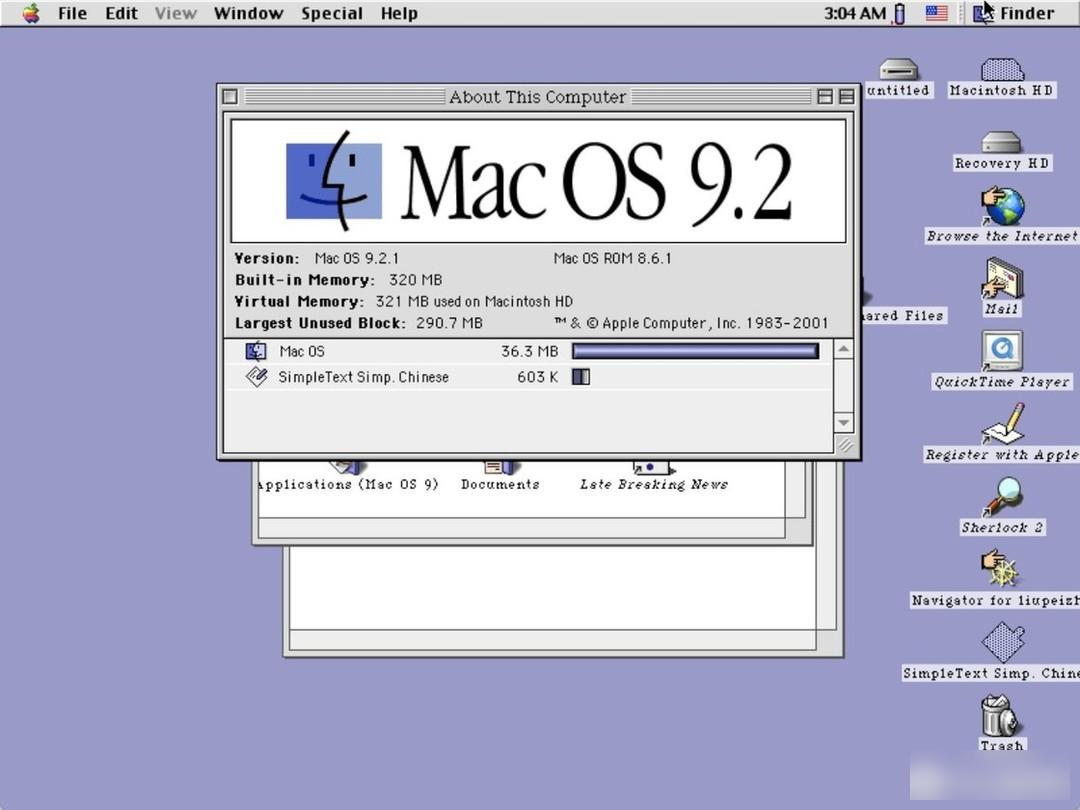
Task: Click the Mac OS ROM 8.6.1 text
Action: (x=612, y=258)
